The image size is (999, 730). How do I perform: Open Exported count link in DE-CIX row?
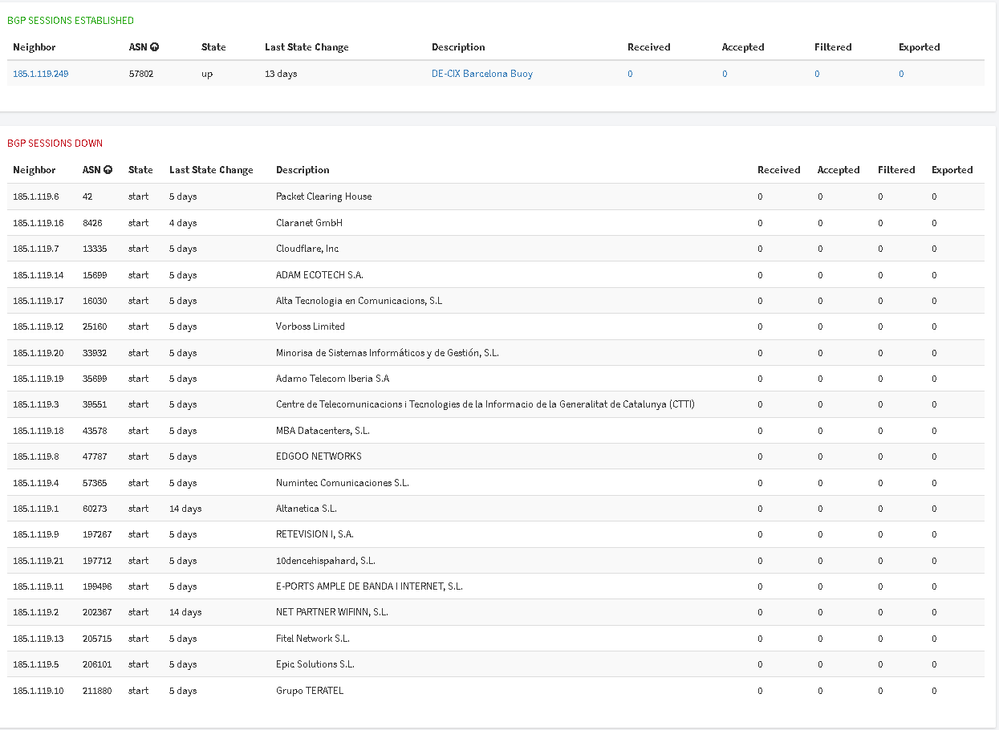click(x=901, y=74)
